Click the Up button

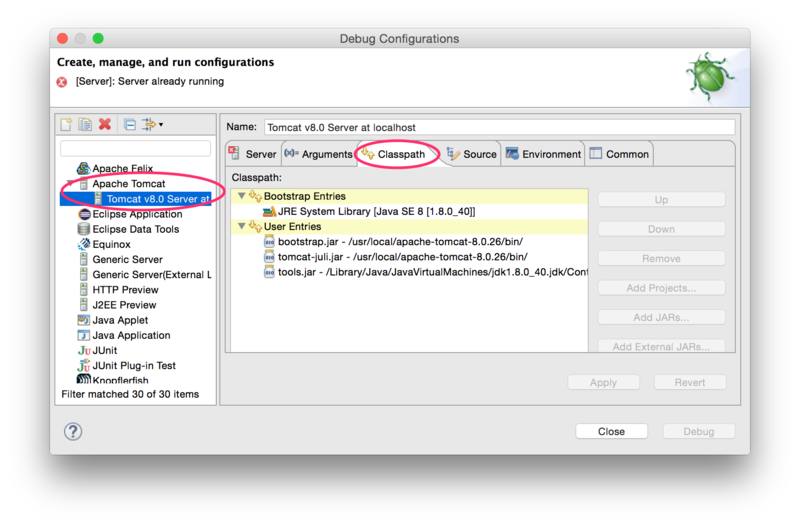click(x=661, y=199)
